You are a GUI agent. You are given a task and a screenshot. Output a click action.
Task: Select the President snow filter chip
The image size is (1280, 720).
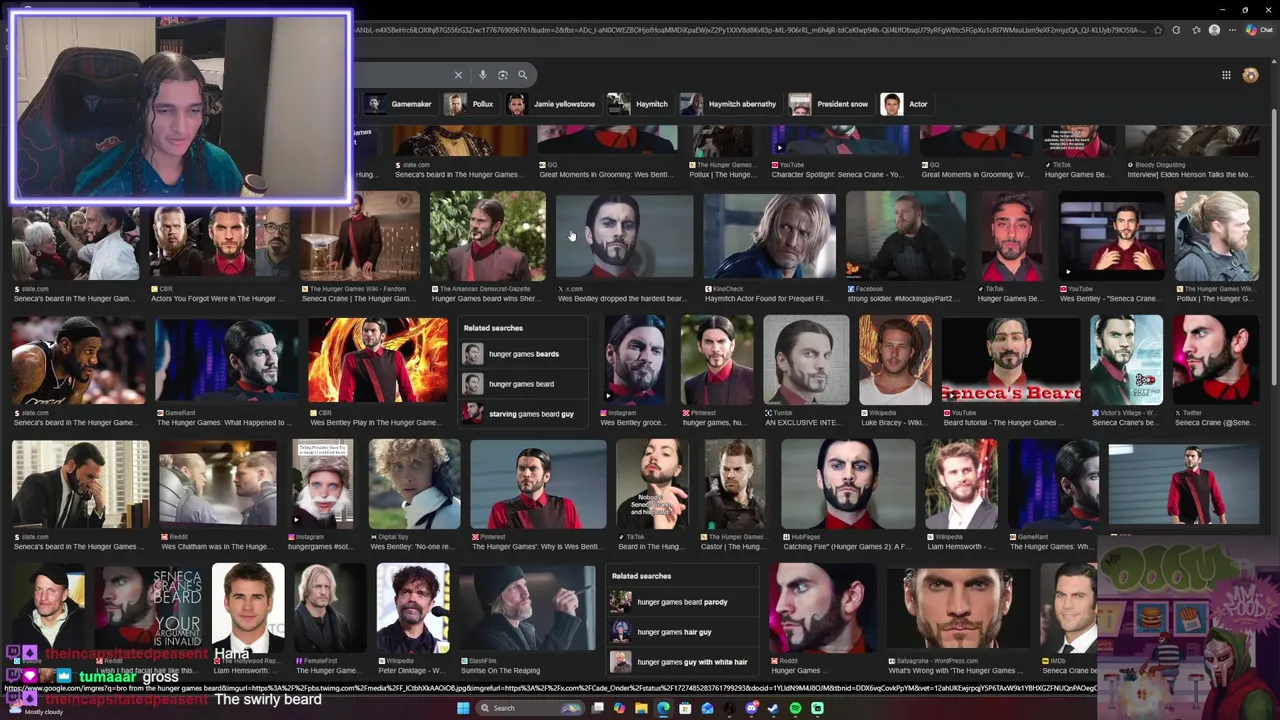pos(830,104)
